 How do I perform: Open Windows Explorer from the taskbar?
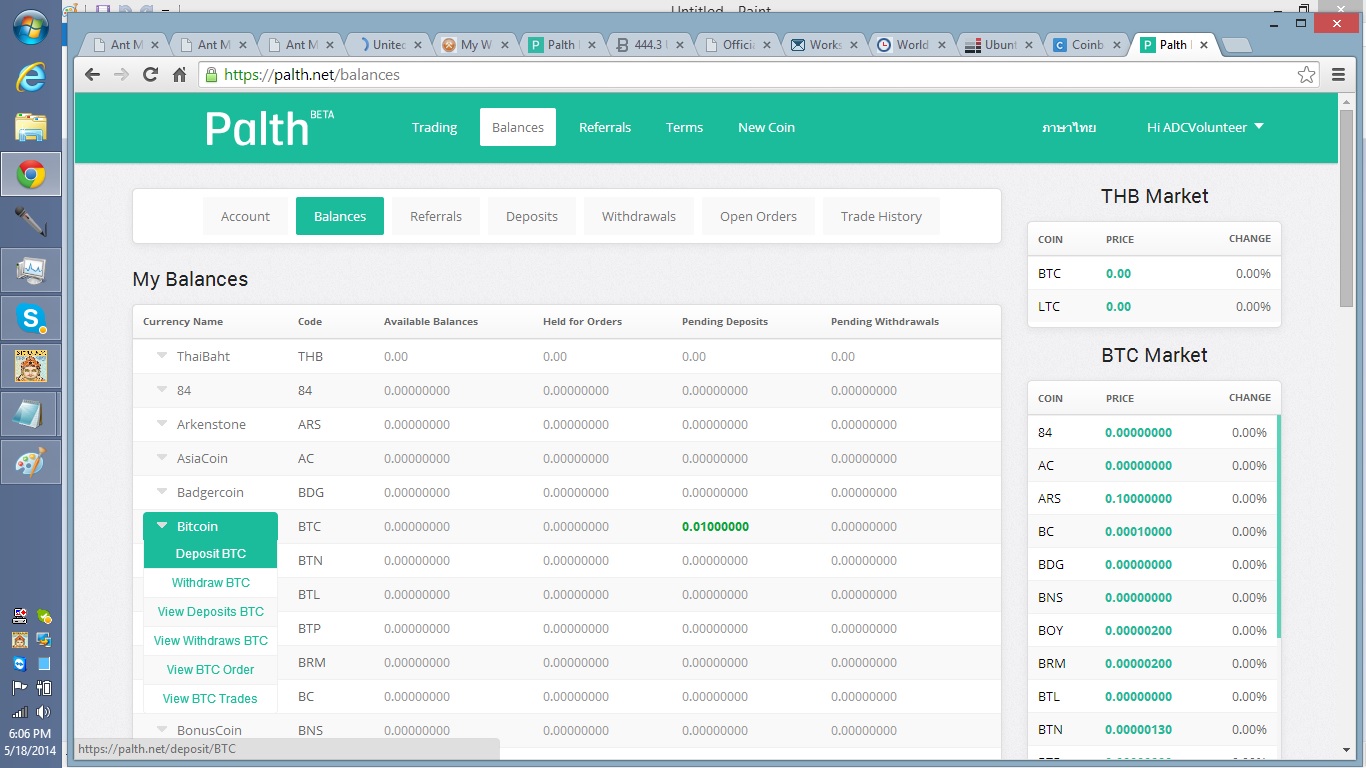(31, 127)
